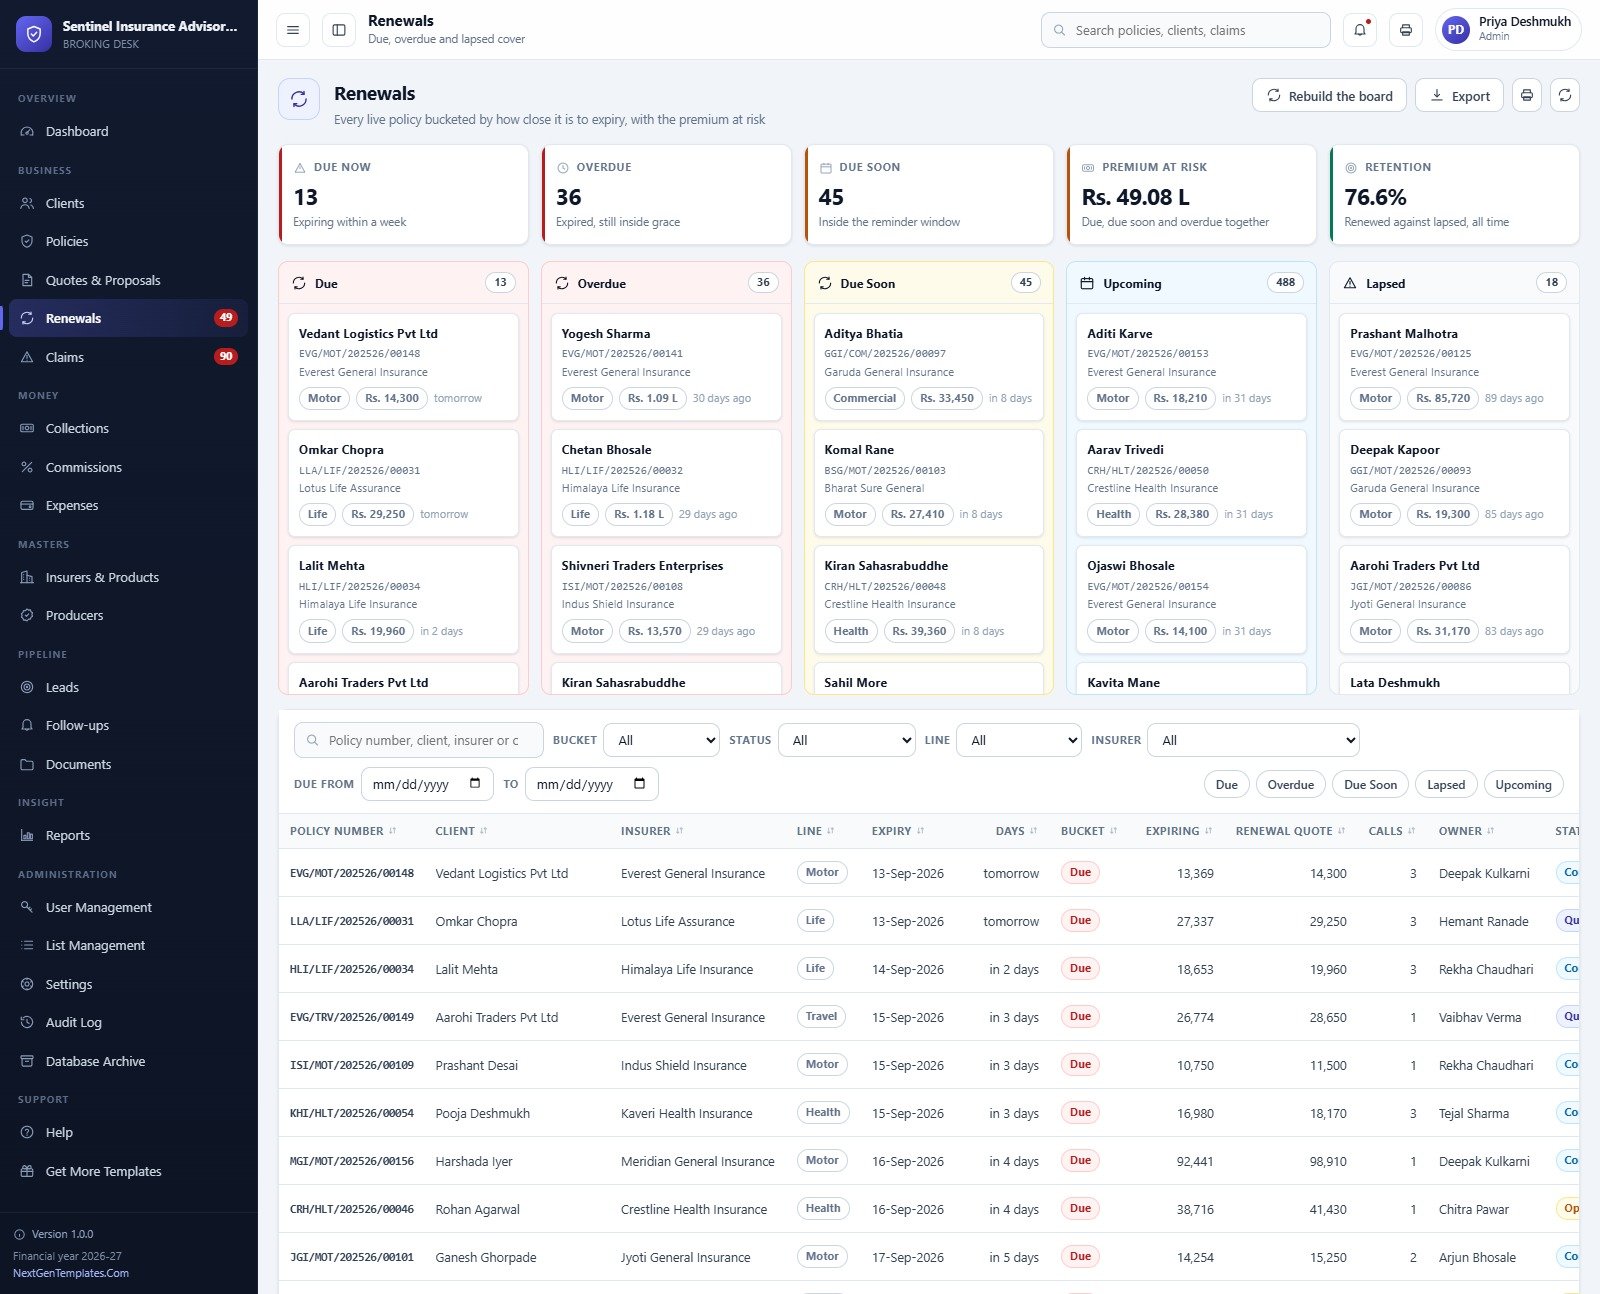This screenshot has height=1294, width=1600.
Task: Filter by the Overdue quick chip
Action: point(1290,785)
